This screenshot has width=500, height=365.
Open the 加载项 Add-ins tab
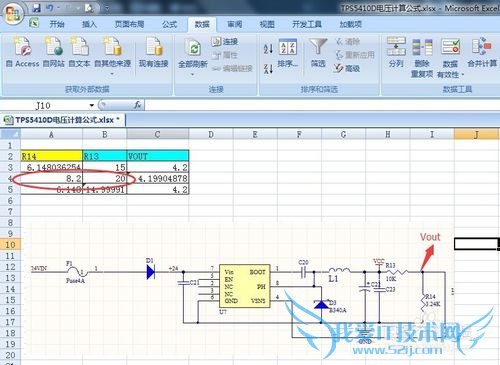(351, 24)
